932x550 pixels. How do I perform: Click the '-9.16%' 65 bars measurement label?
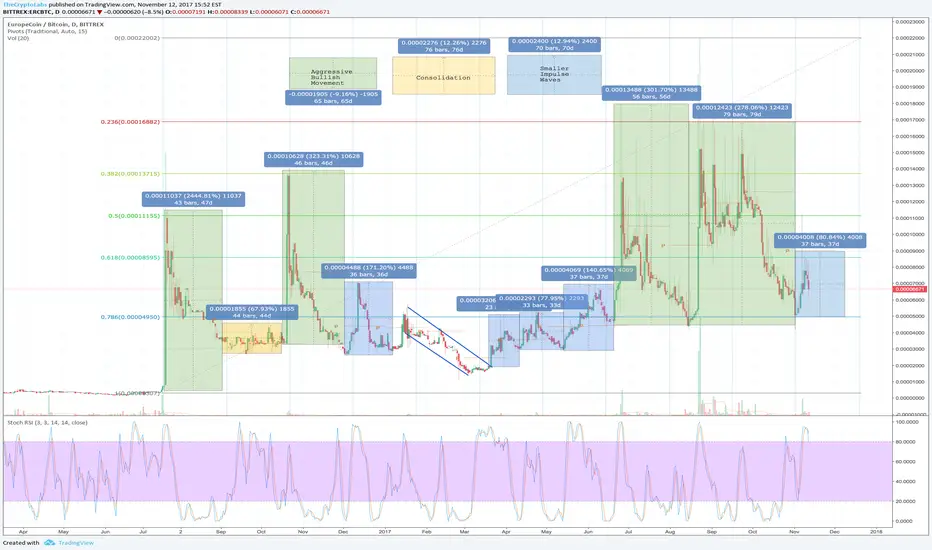[333, 98]
